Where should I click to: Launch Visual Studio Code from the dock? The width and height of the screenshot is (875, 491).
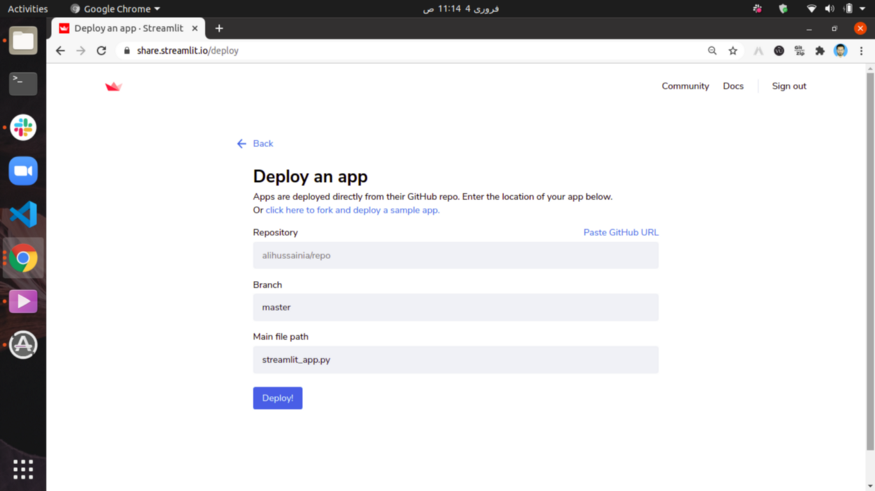coord(23,214)
